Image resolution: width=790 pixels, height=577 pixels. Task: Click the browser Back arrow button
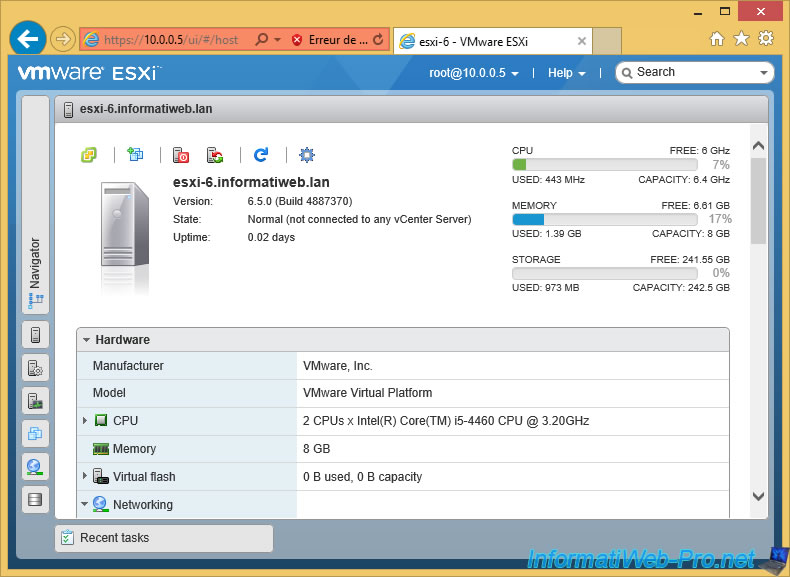pyautogui.click(x=28, y=39)
